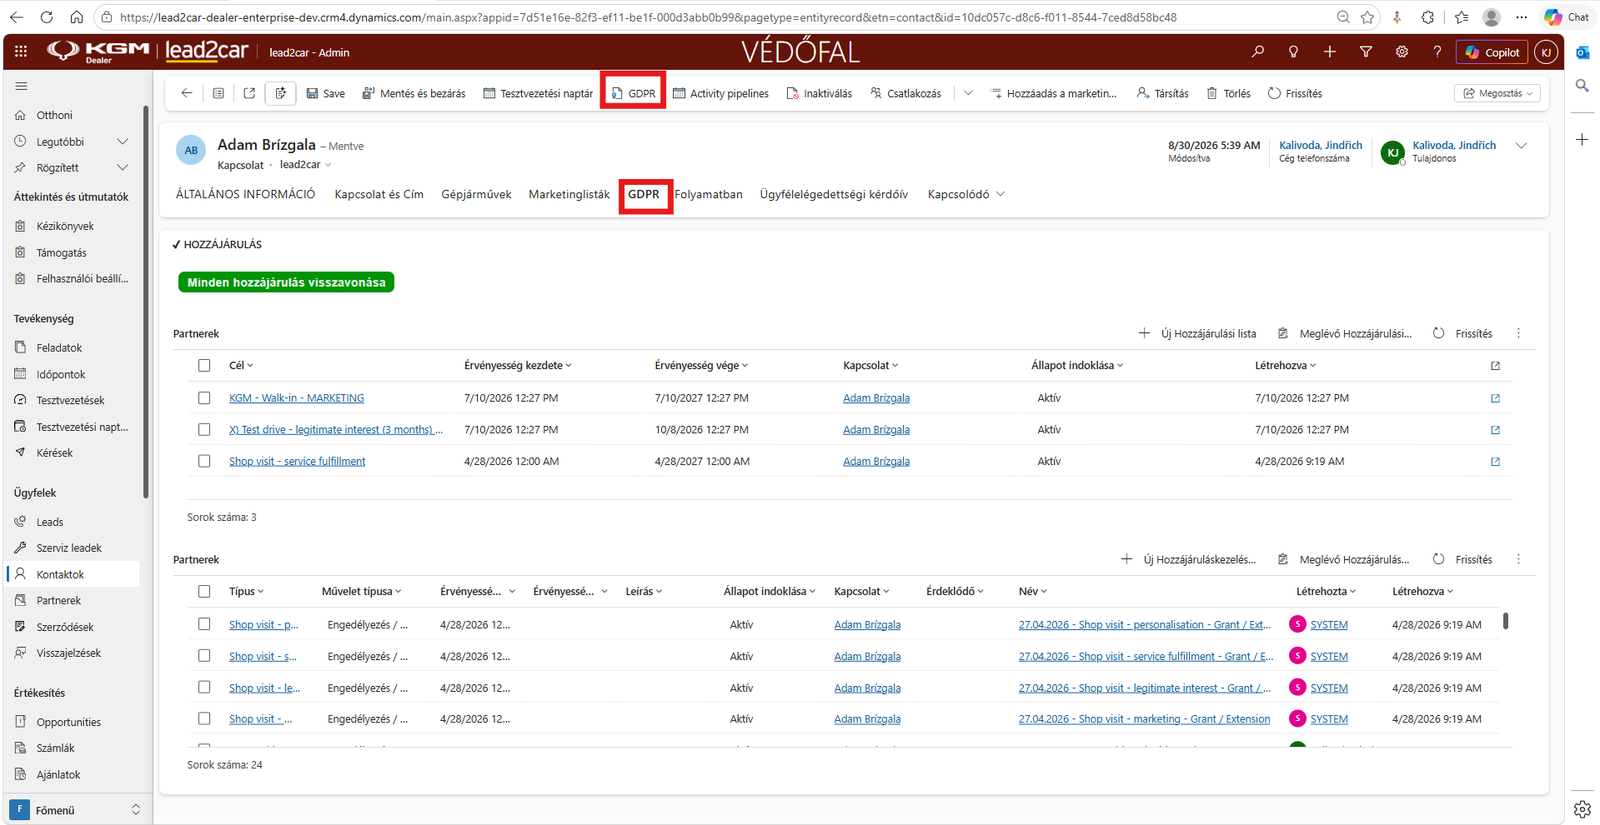This screenshot has width=1600, height=825.
Task: Switch to ÁLTALÁNOS INFORMÁCIÓ tab
Action: (246, 194)
